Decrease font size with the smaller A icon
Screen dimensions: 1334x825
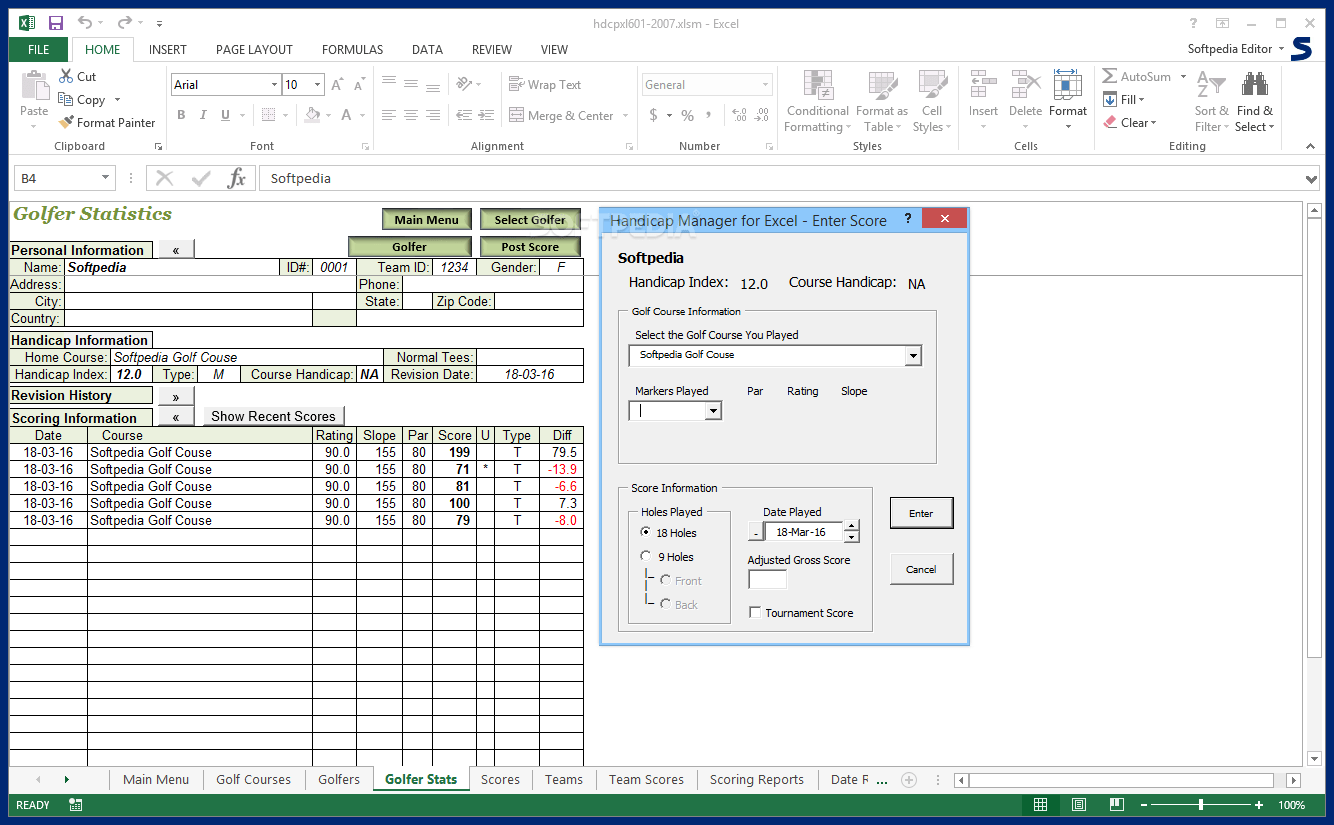pos(360,85)
